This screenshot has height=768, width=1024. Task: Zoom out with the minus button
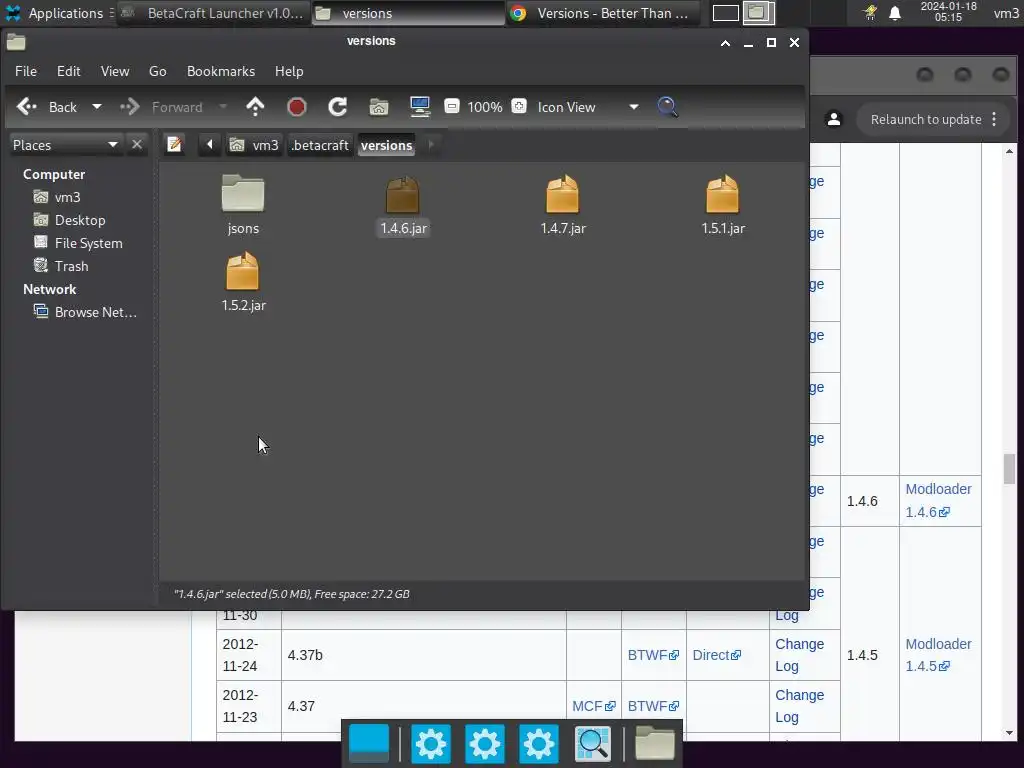[452, 106]
